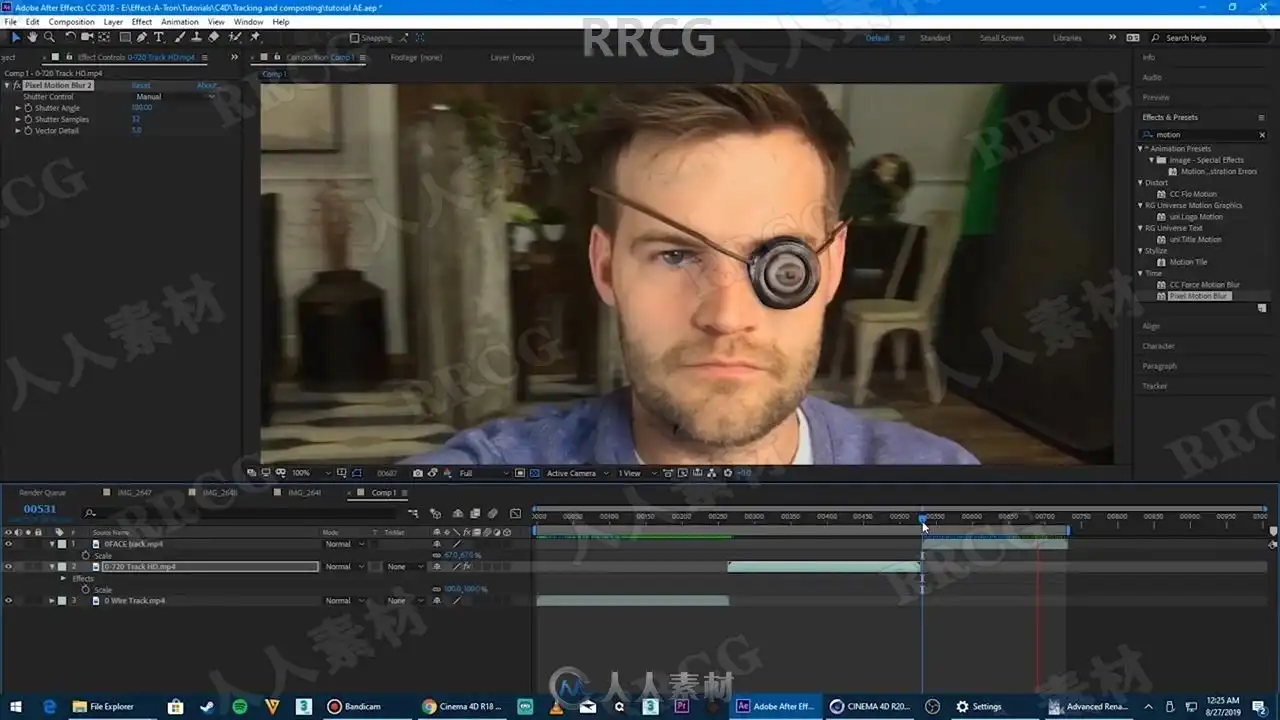Select the Pan Behind anchor point tool
1280x720 pixels.
click(104, 37)
